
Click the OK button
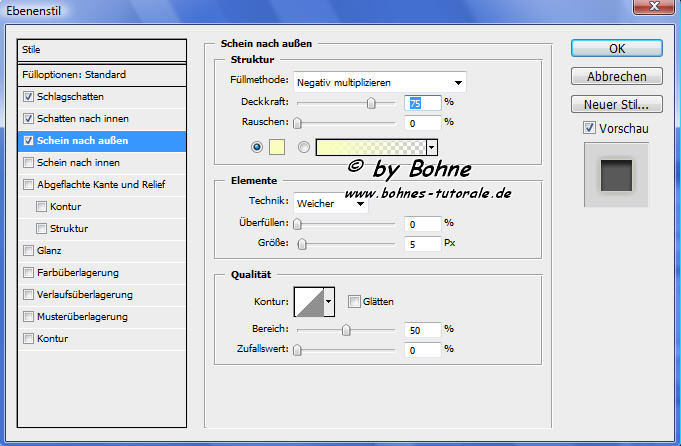point(617,48)
